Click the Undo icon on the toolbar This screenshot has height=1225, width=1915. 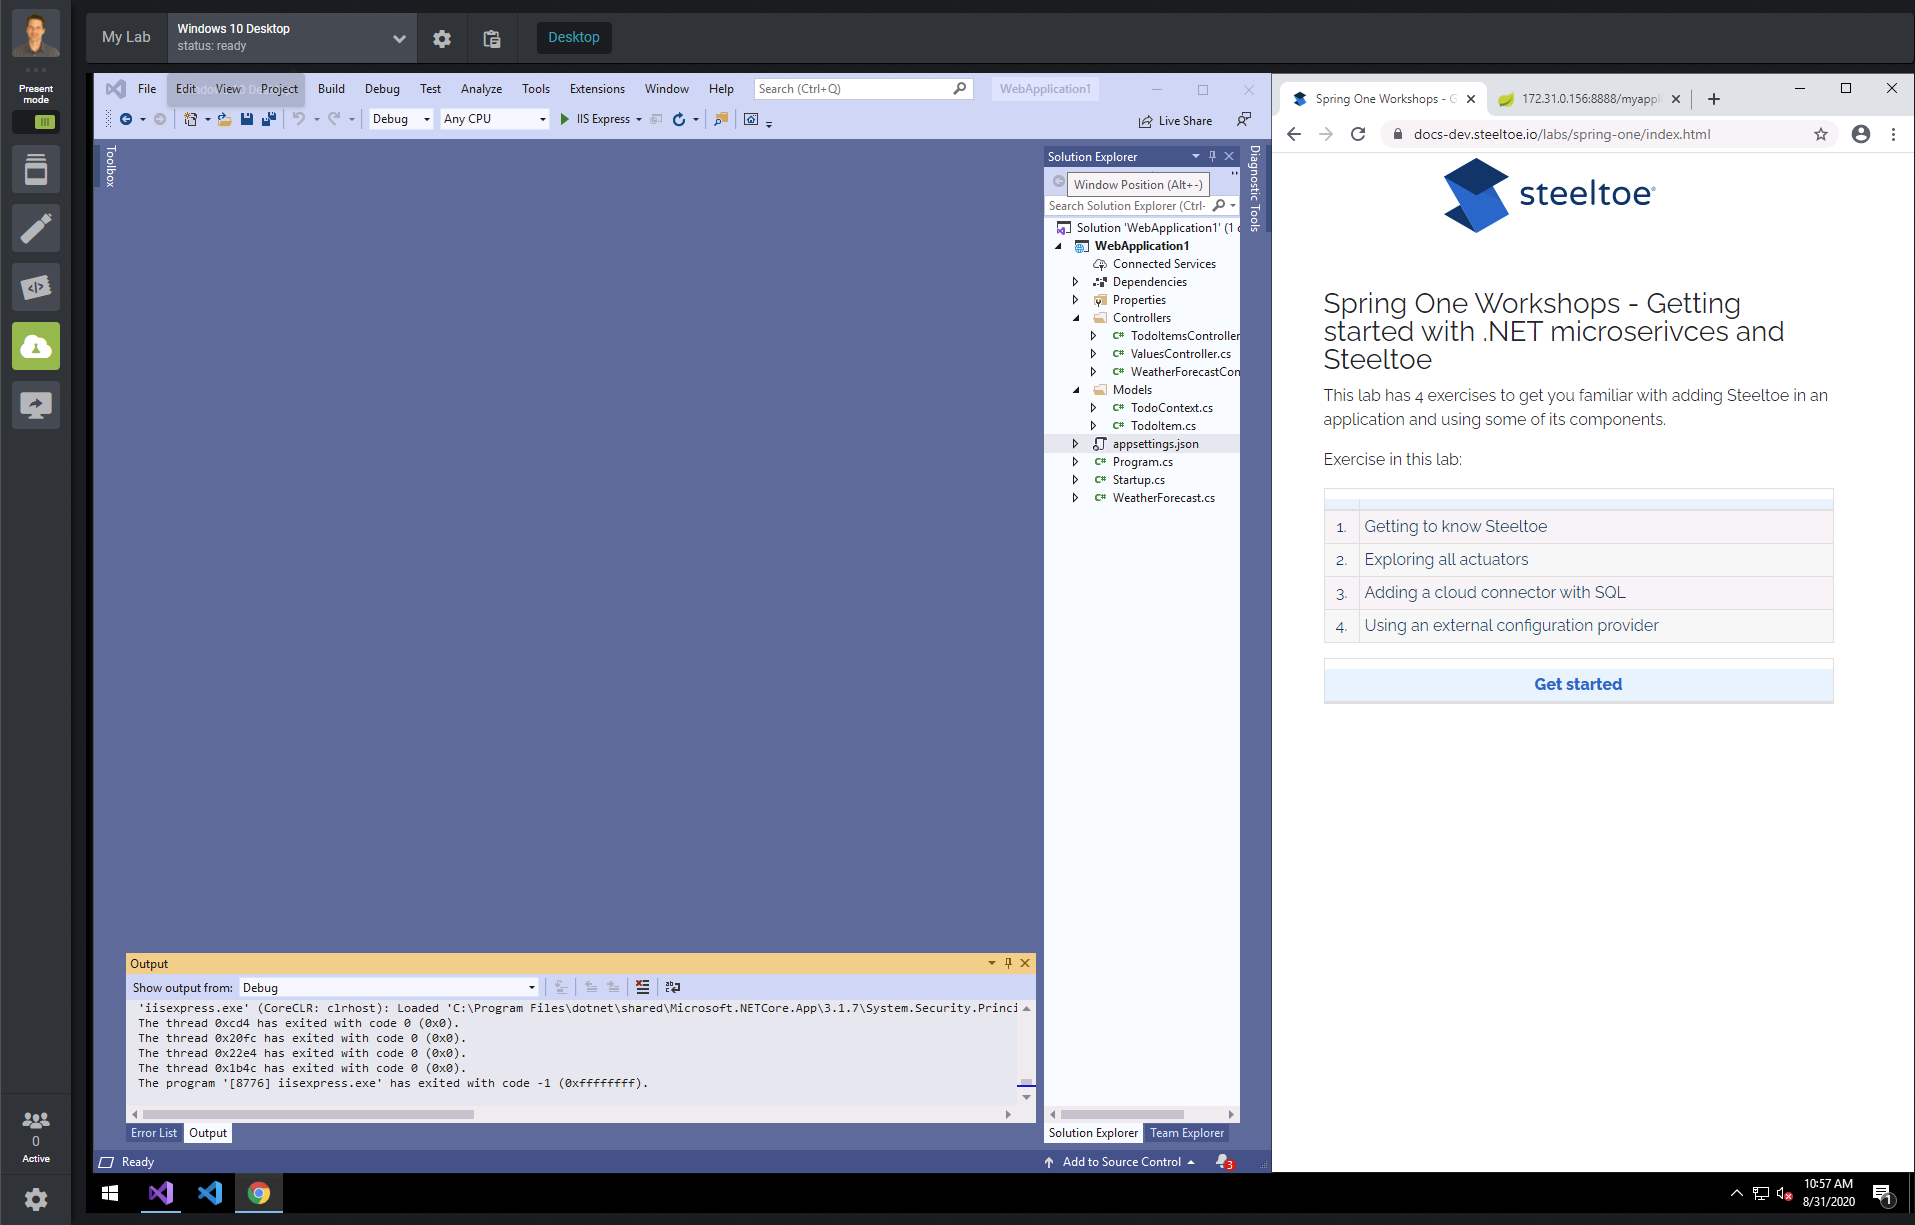[x=298, y=119]
